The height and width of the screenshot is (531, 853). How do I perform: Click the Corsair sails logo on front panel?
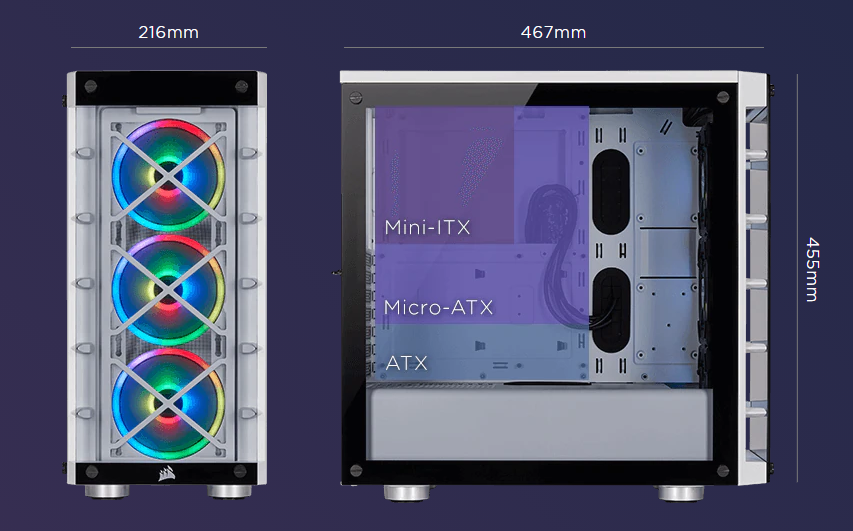166,473
